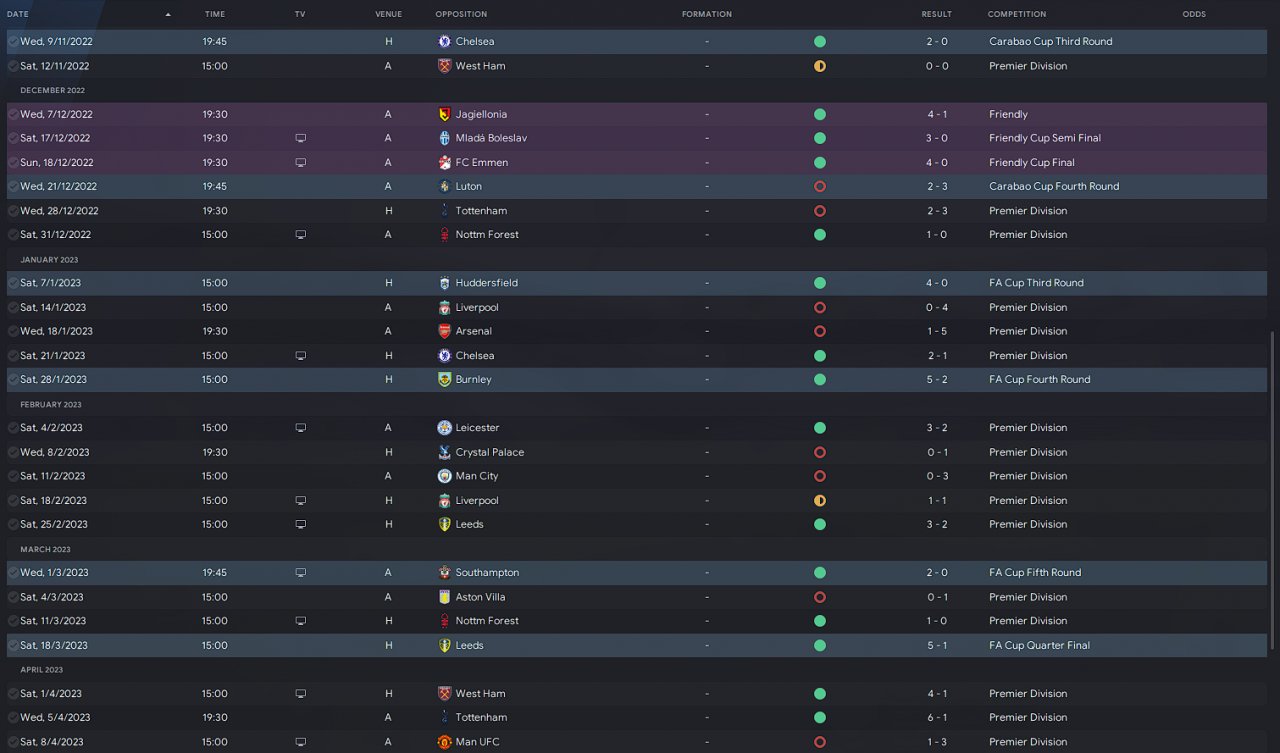Viewport: 1280px width, 753px height.
Task: Click the TV icon for the Man UFC fixture
Action: click(x=300, y=742)
